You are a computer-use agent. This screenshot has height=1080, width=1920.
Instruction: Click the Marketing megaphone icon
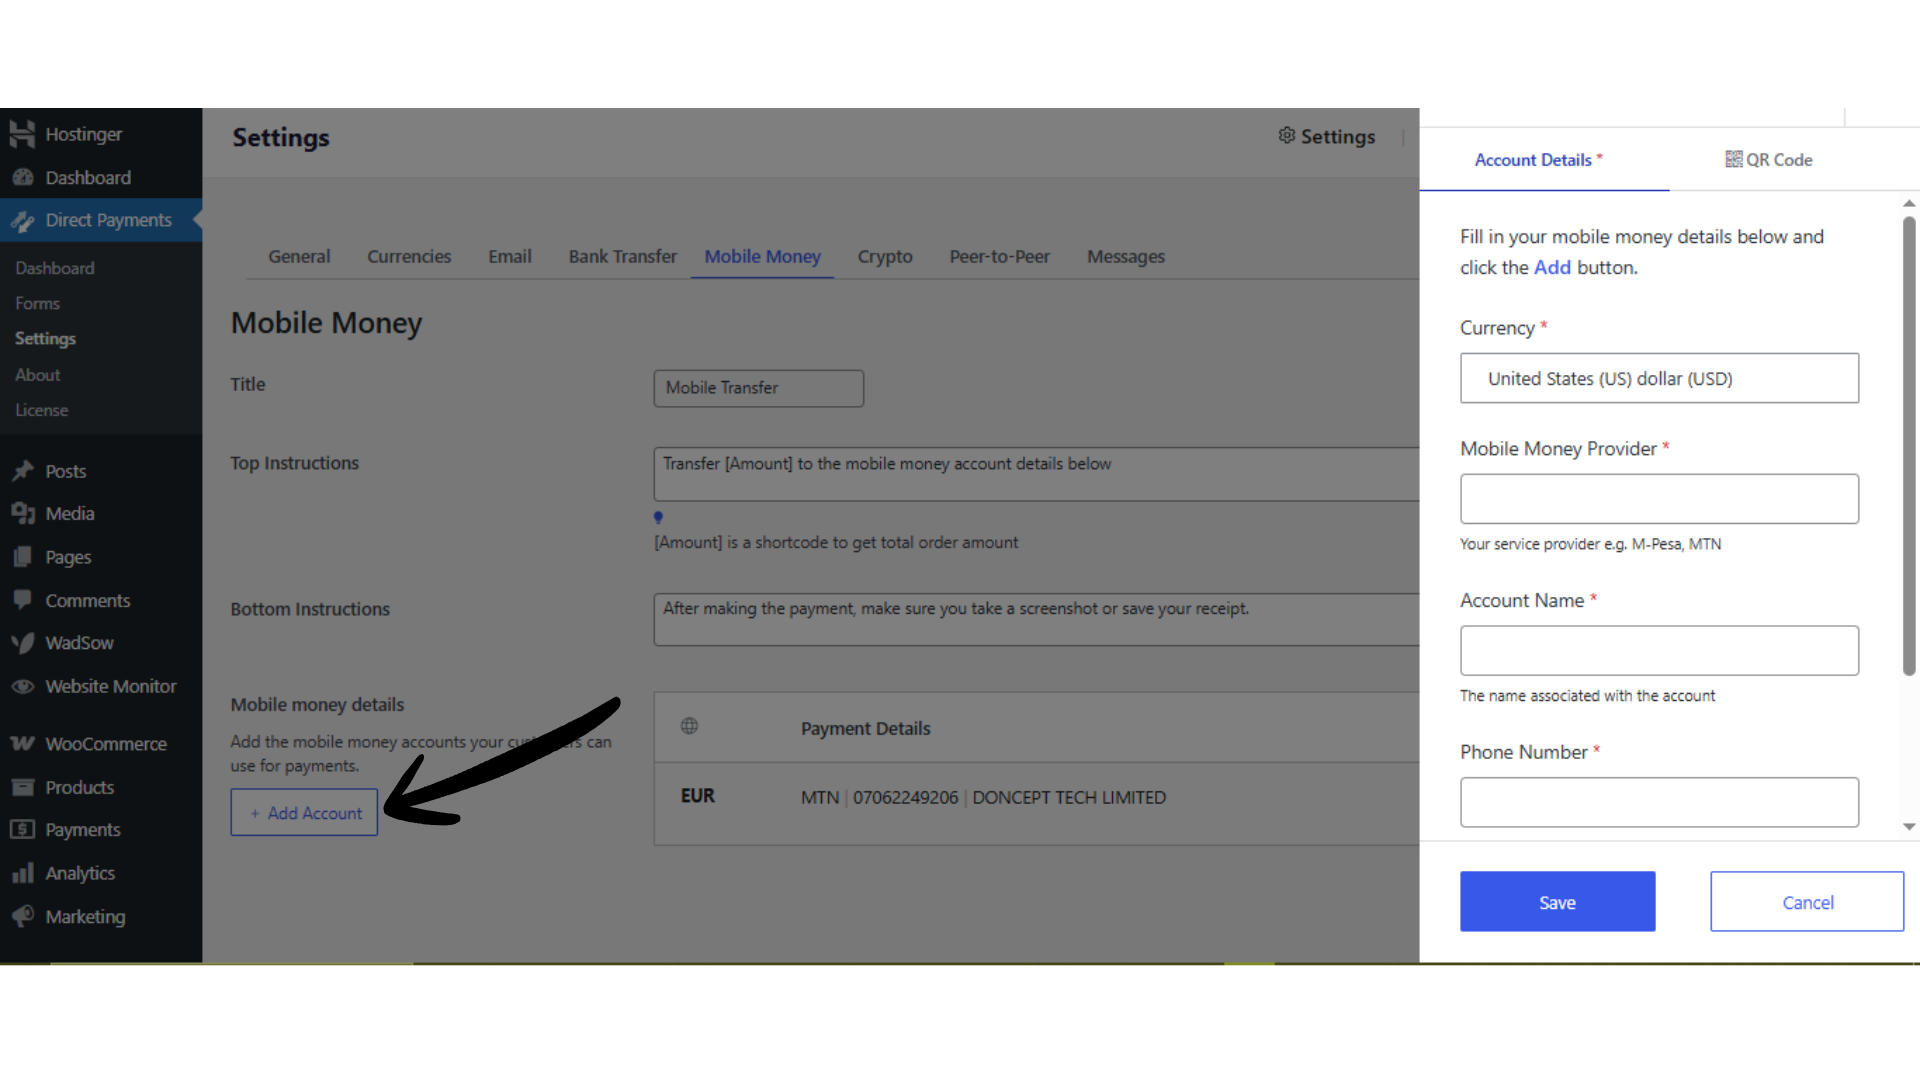[23, 916]
